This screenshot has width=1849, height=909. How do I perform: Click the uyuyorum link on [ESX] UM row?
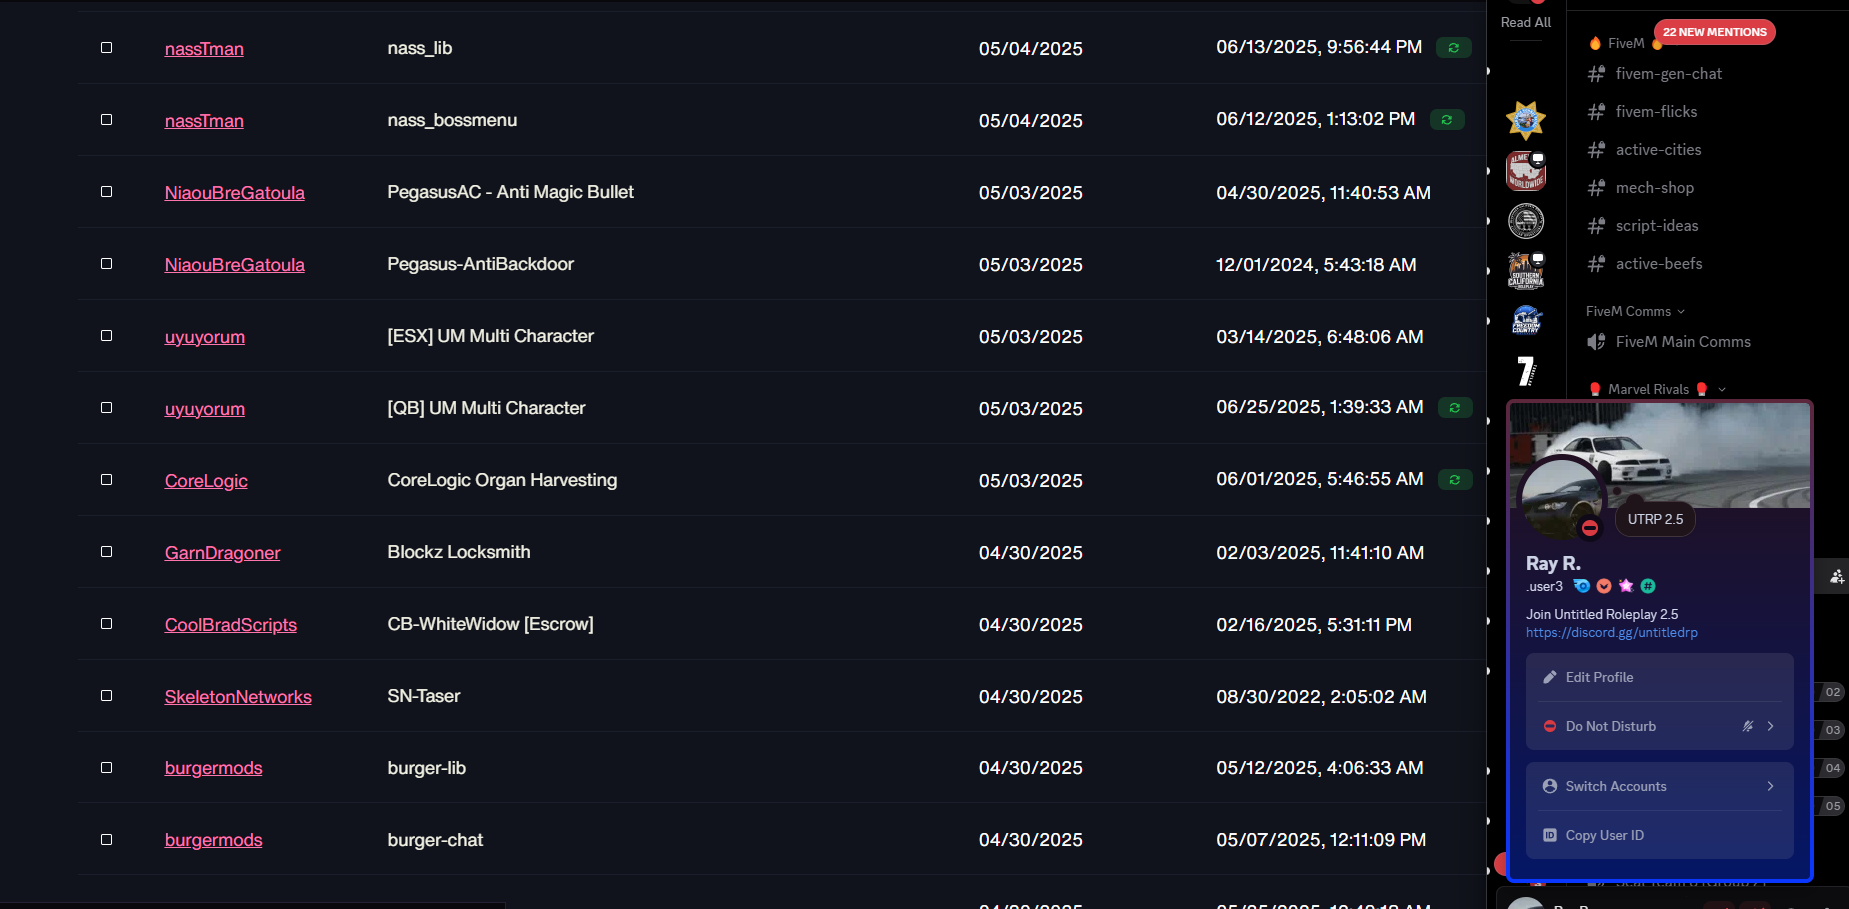205,337
